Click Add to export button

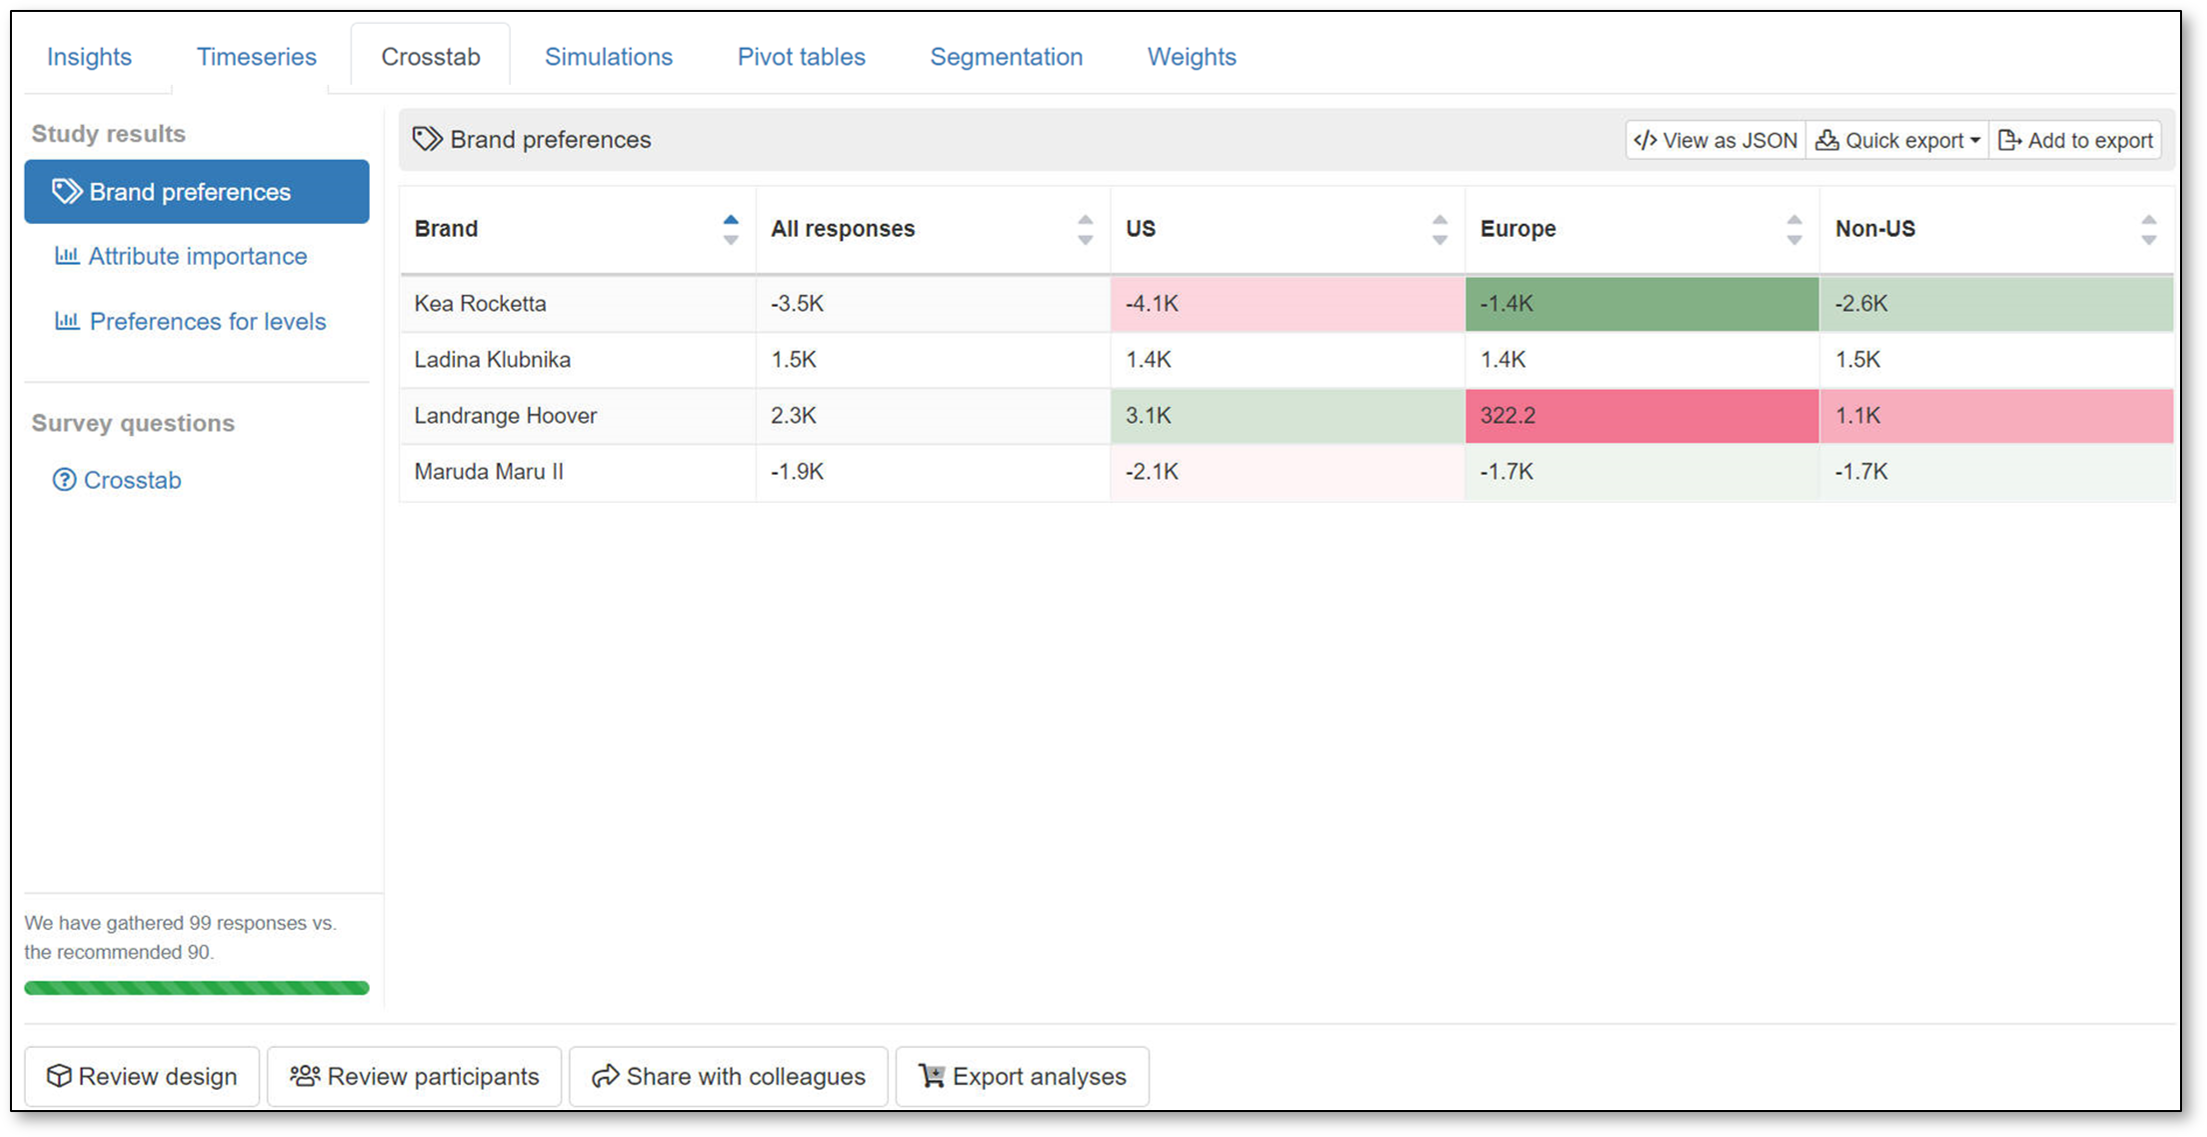pos(2075,140)
